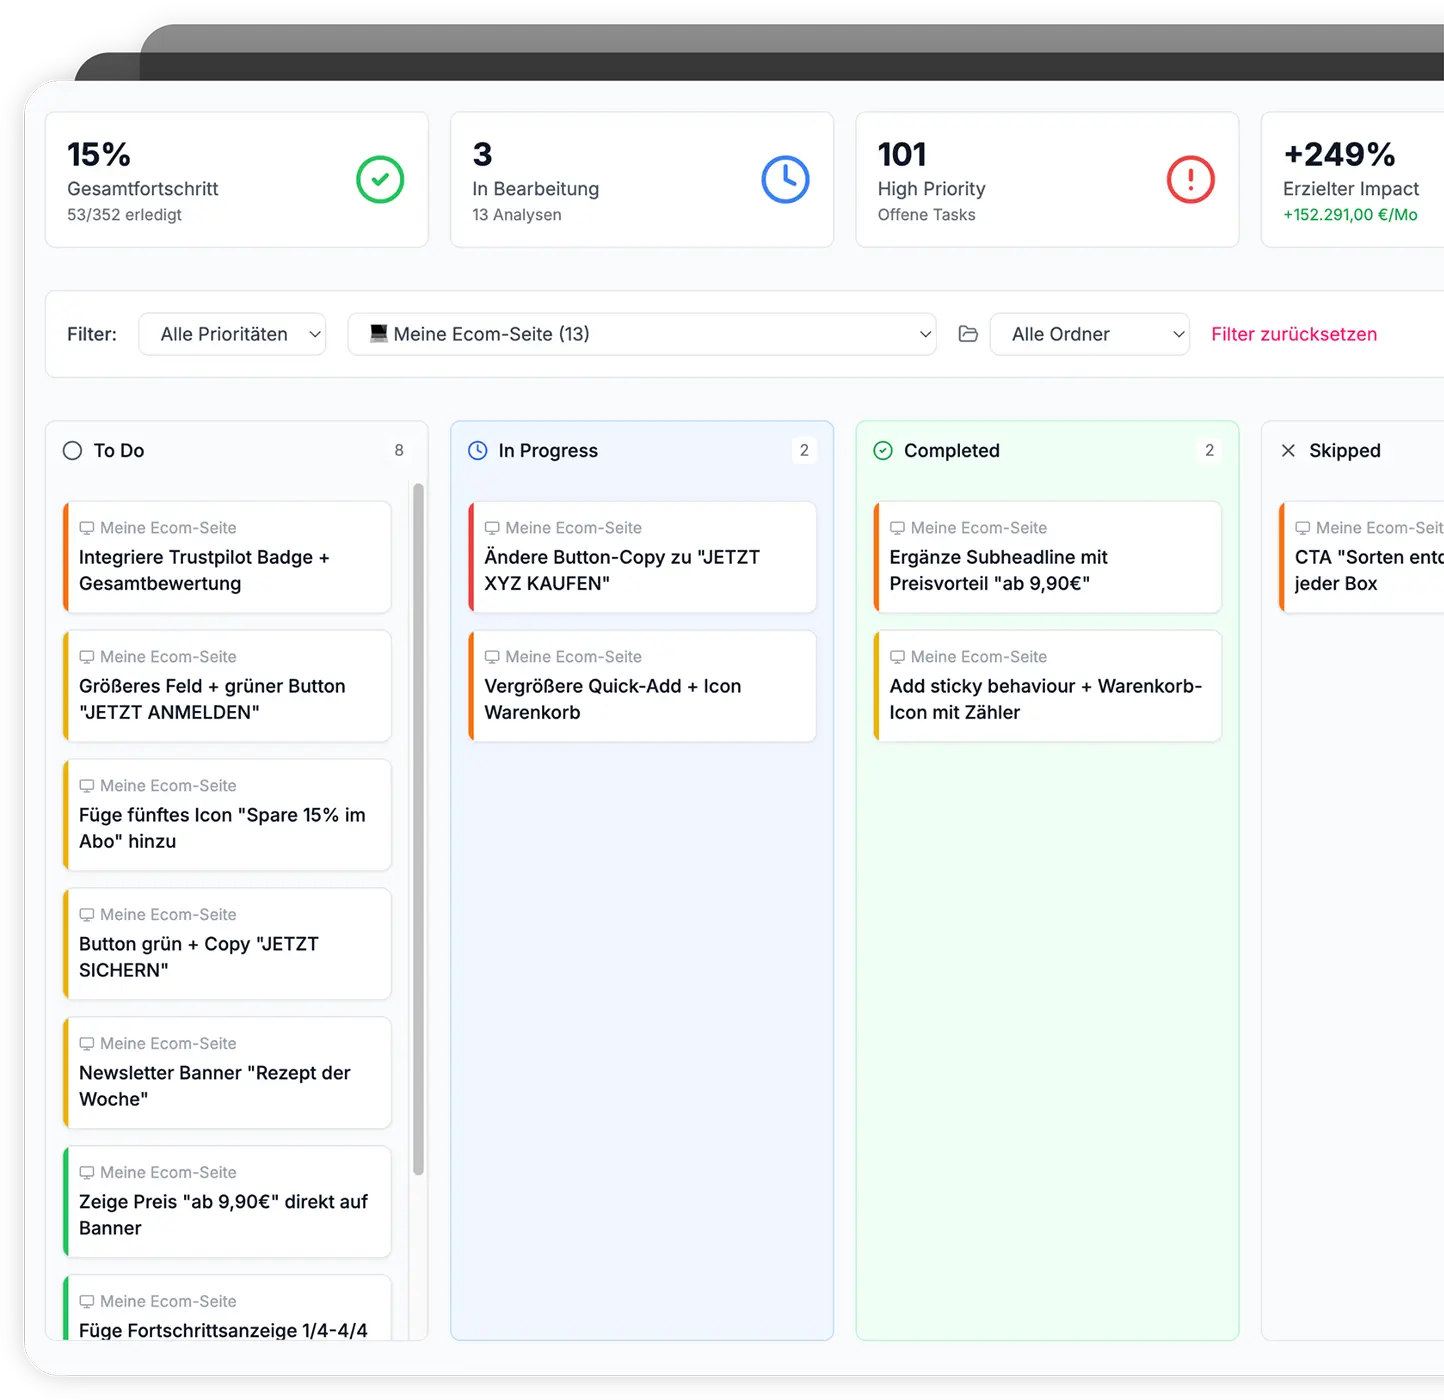
Task: Click the red exclamation icon on High Priority card
Action: (1190, 179)
